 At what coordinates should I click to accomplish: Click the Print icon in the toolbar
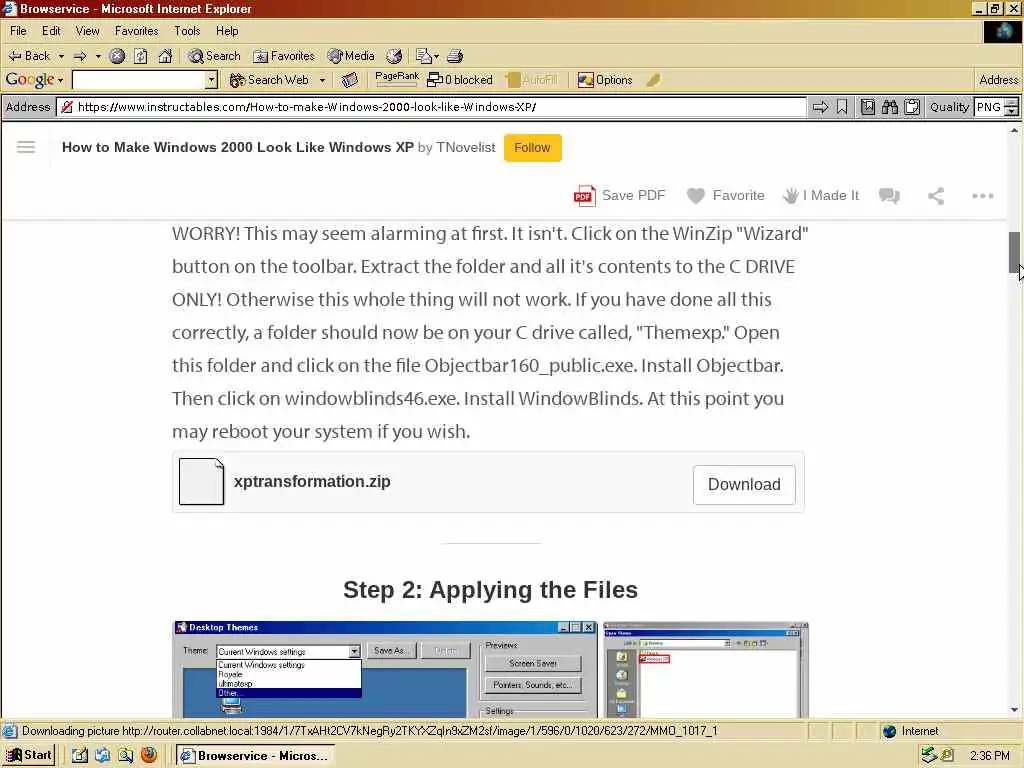point(455,56)
